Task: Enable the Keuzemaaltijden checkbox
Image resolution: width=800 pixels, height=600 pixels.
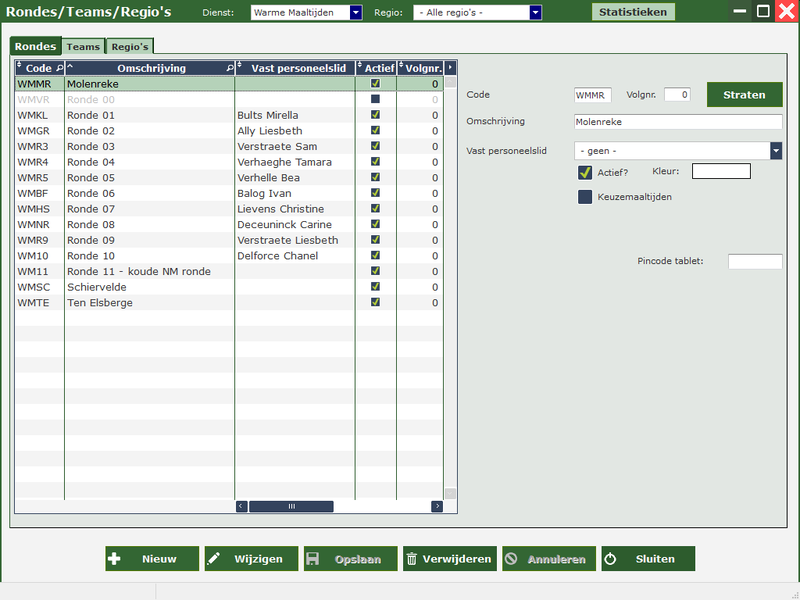Action: click(585, 197)
